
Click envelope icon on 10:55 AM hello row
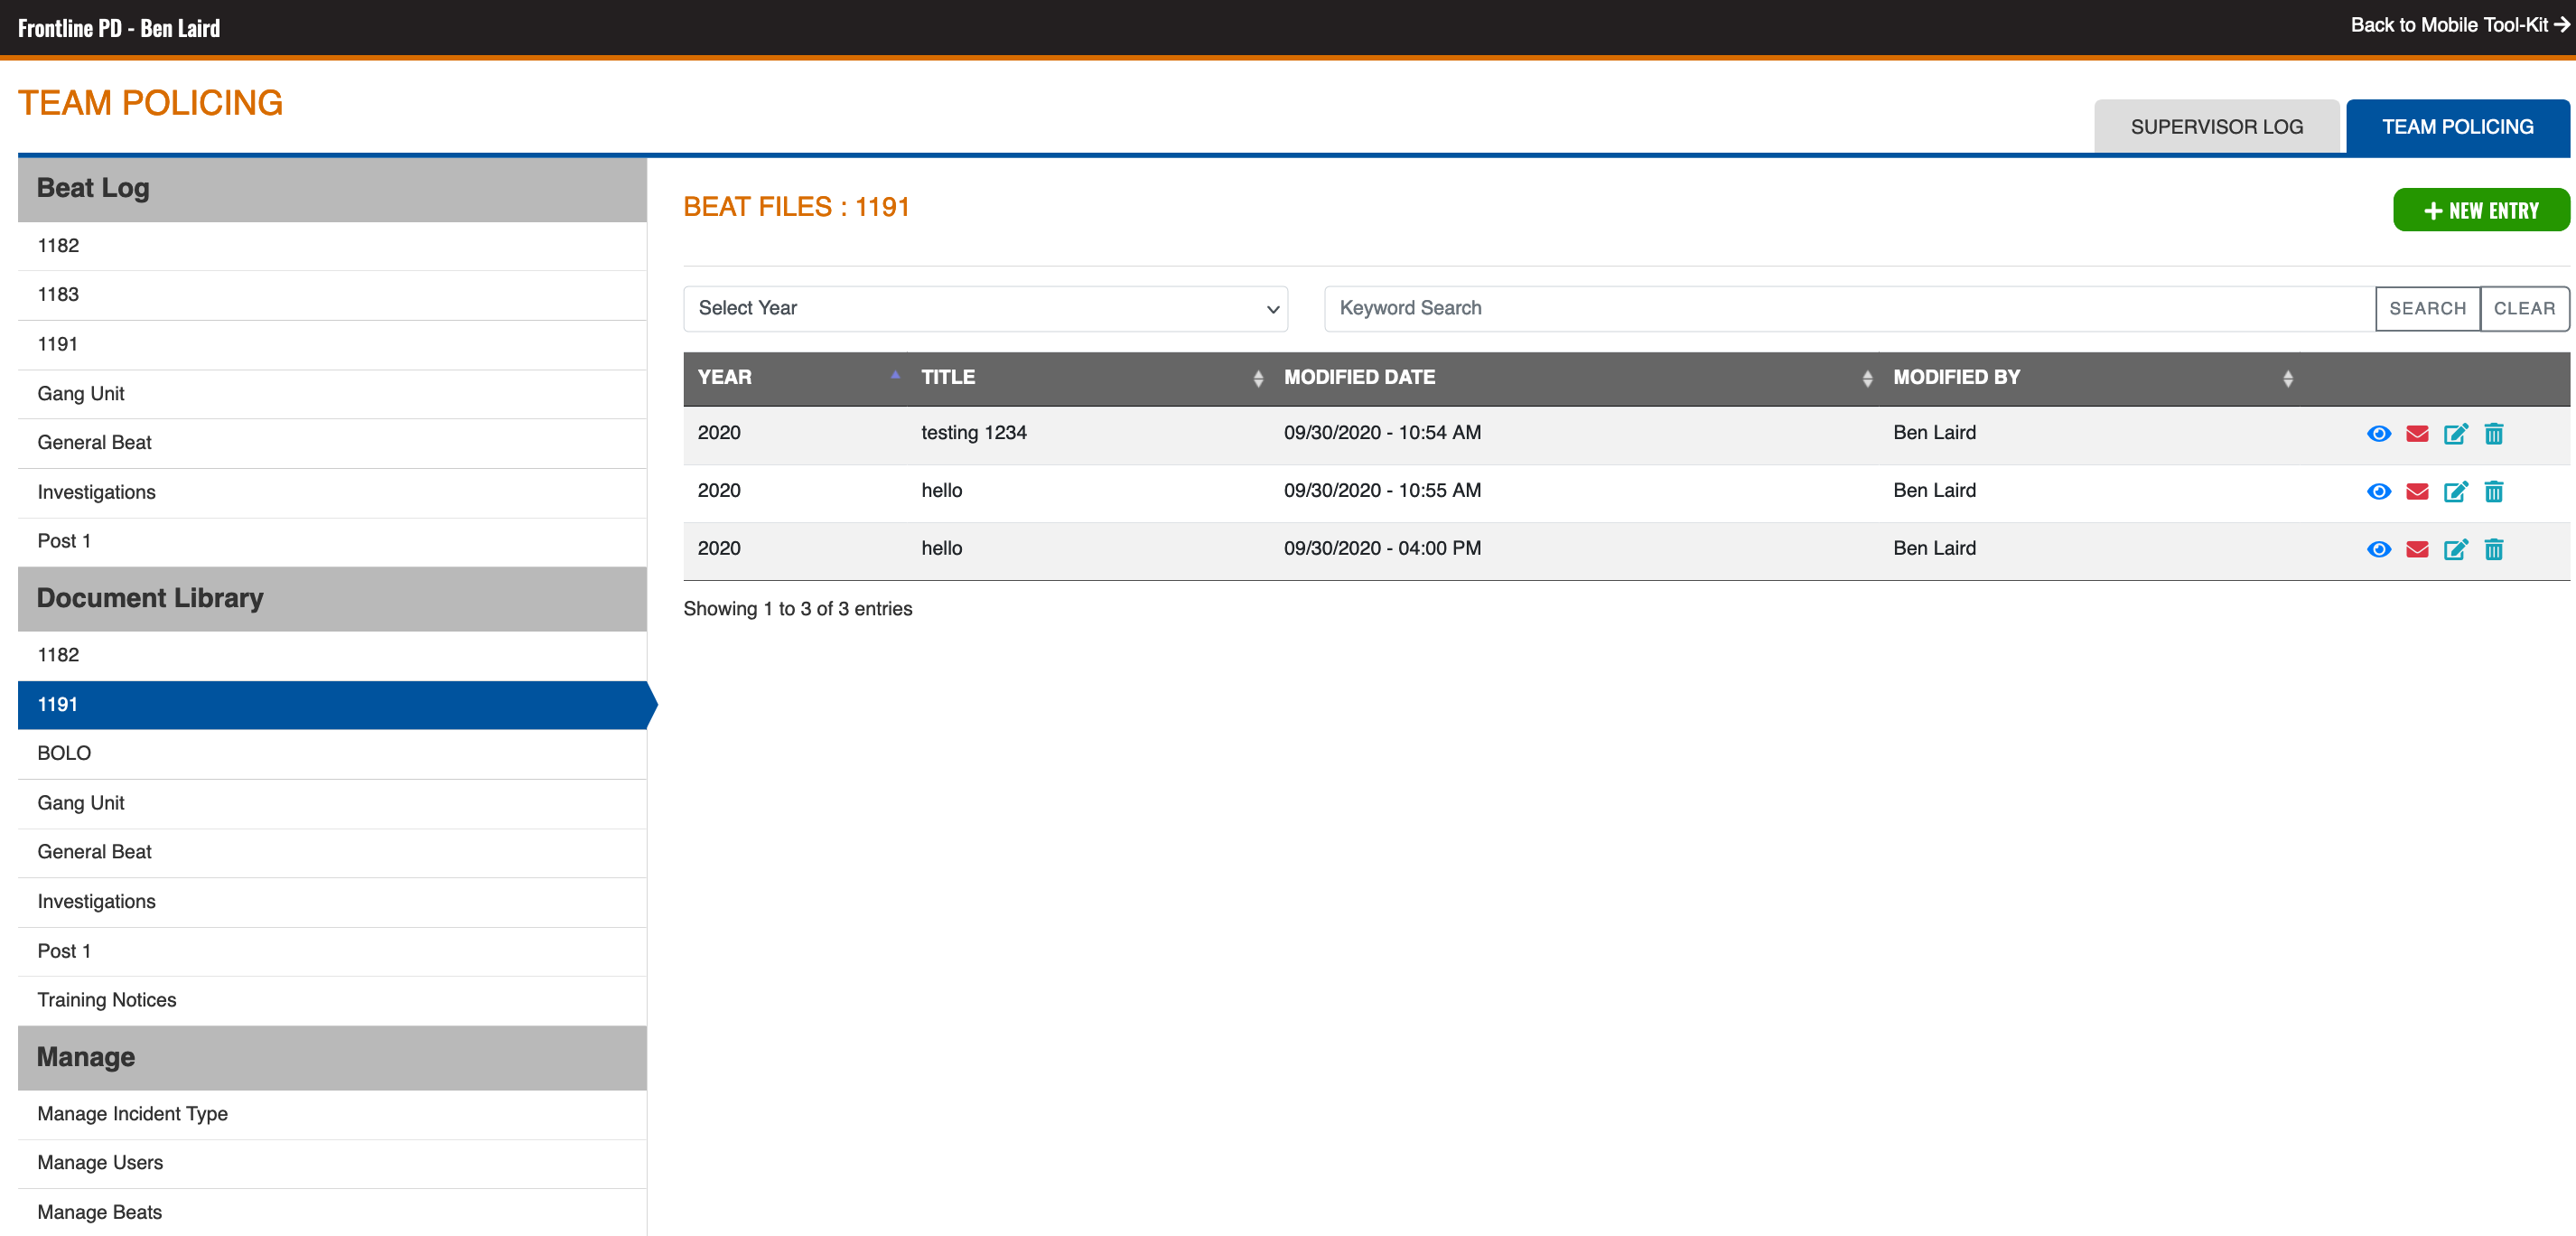click(2416, 491)
